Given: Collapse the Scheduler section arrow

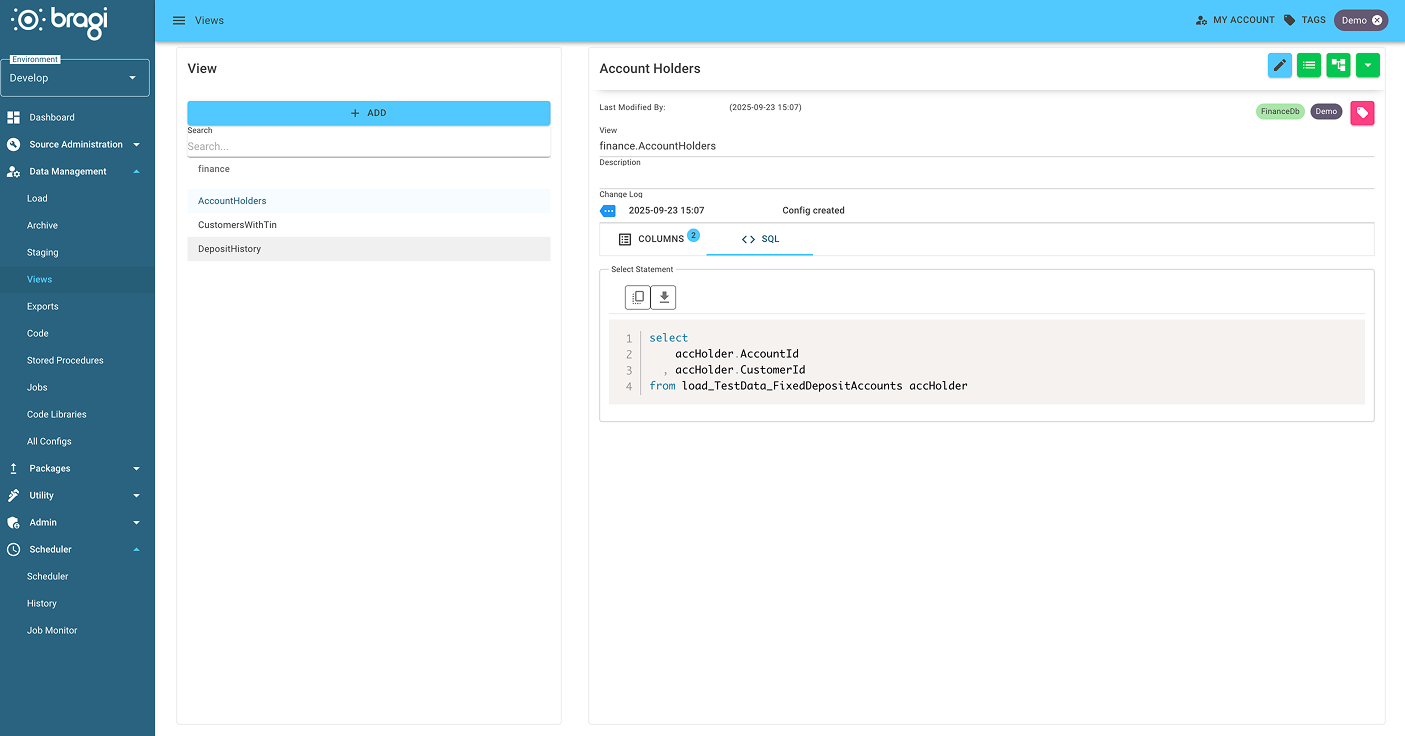Looking at the screenshot, I should pyautogui.click(x=136, y=550).
